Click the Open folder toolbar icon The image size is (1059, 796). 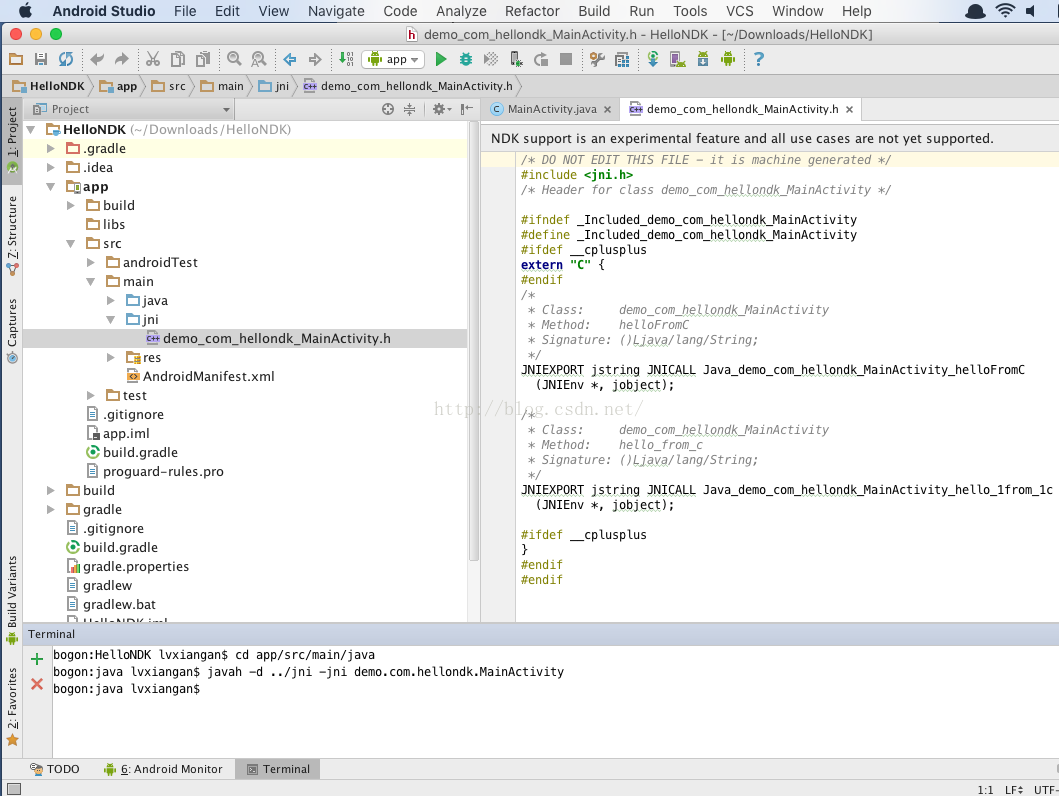pos(16,59)
